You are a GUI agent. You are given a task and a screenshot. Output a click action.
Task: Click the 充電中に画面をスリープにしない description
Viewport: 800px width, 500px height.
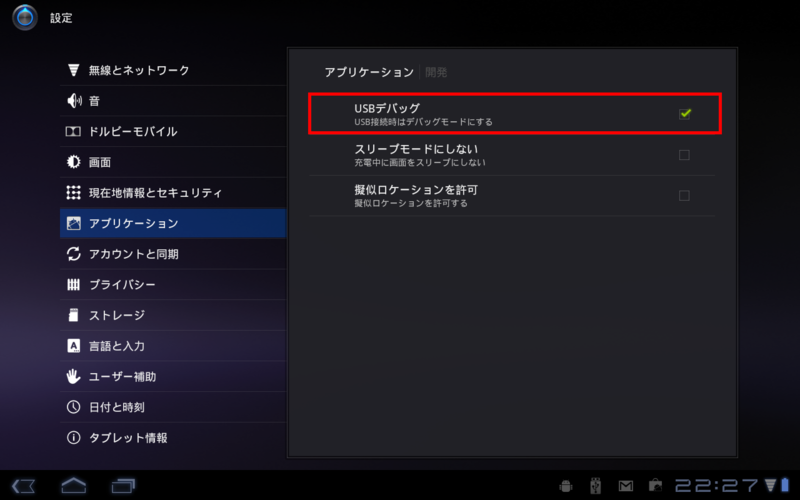[x=420, y=163]
